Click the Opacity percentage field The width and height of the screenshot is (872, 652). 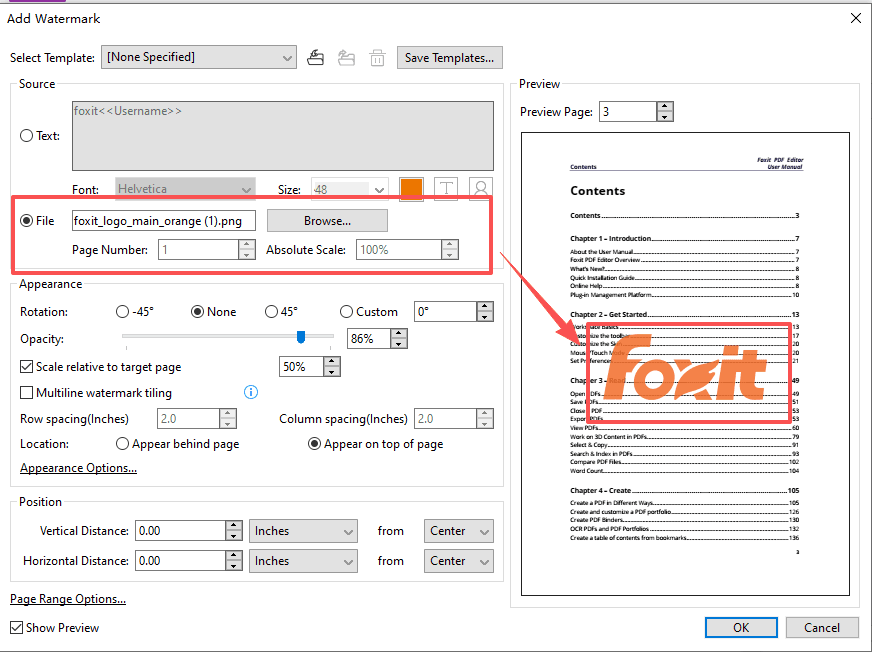[369, 338]
